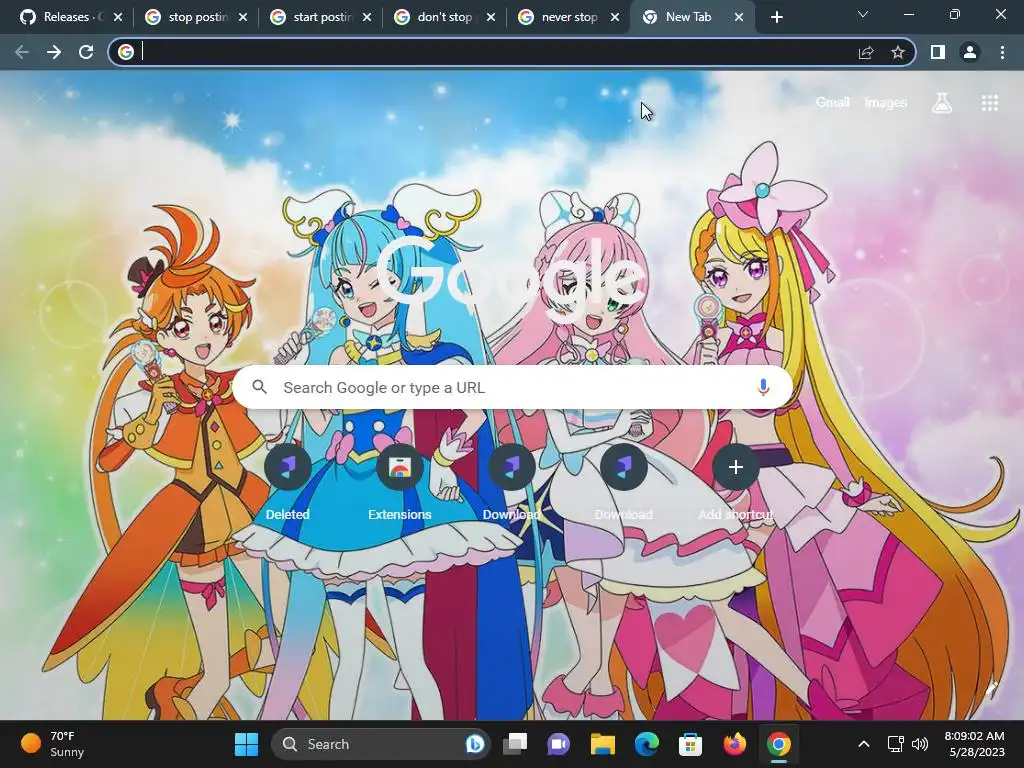Launch Firefox from taskbar
The image size is (1024, 768).
pos(735,744)
